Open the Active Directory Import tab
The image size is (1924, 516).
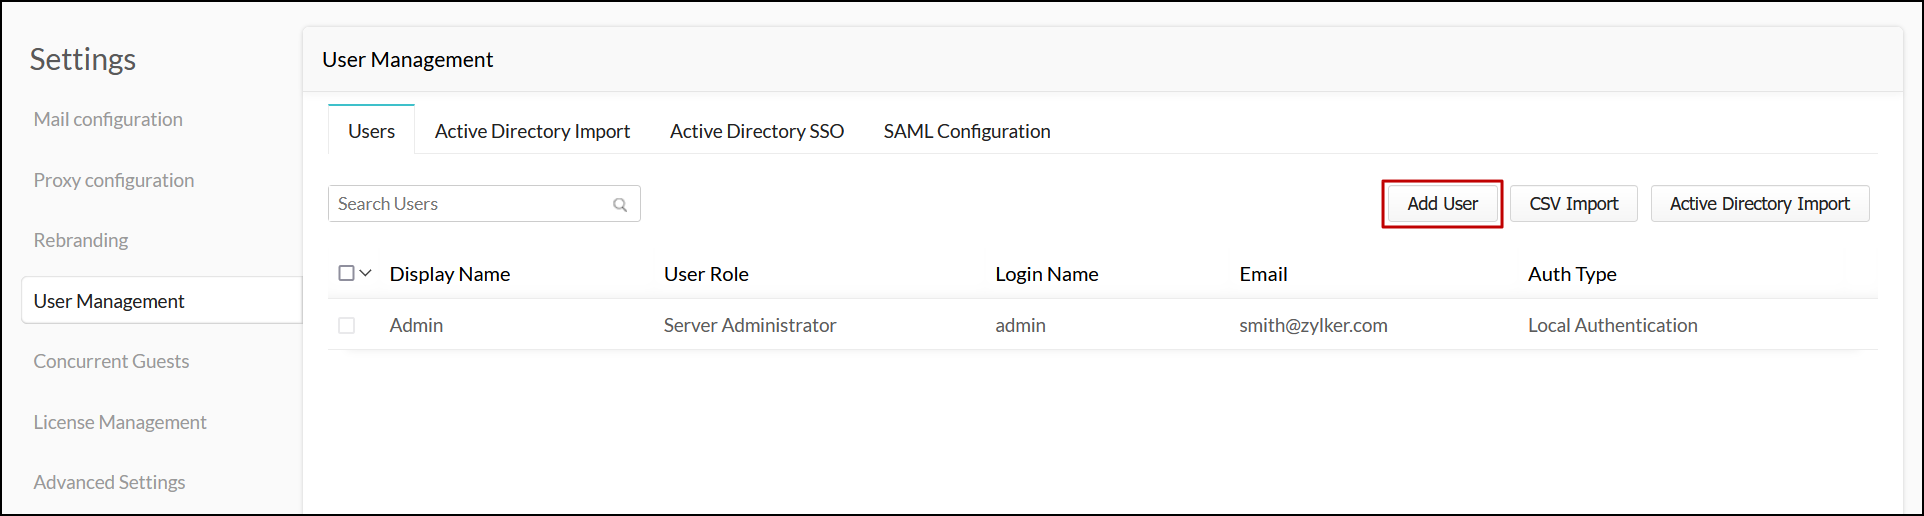532,131
